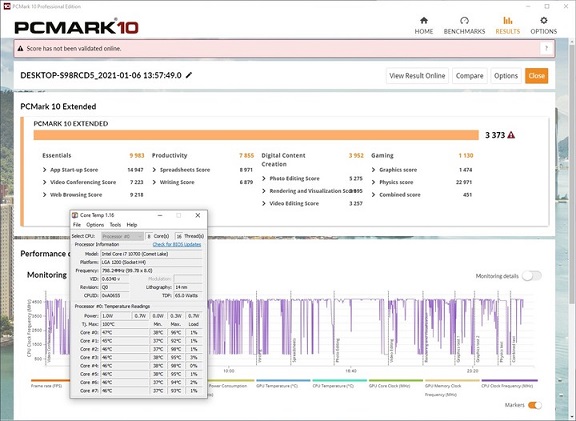Expand Video Conferencing Score

coord(44,182)
